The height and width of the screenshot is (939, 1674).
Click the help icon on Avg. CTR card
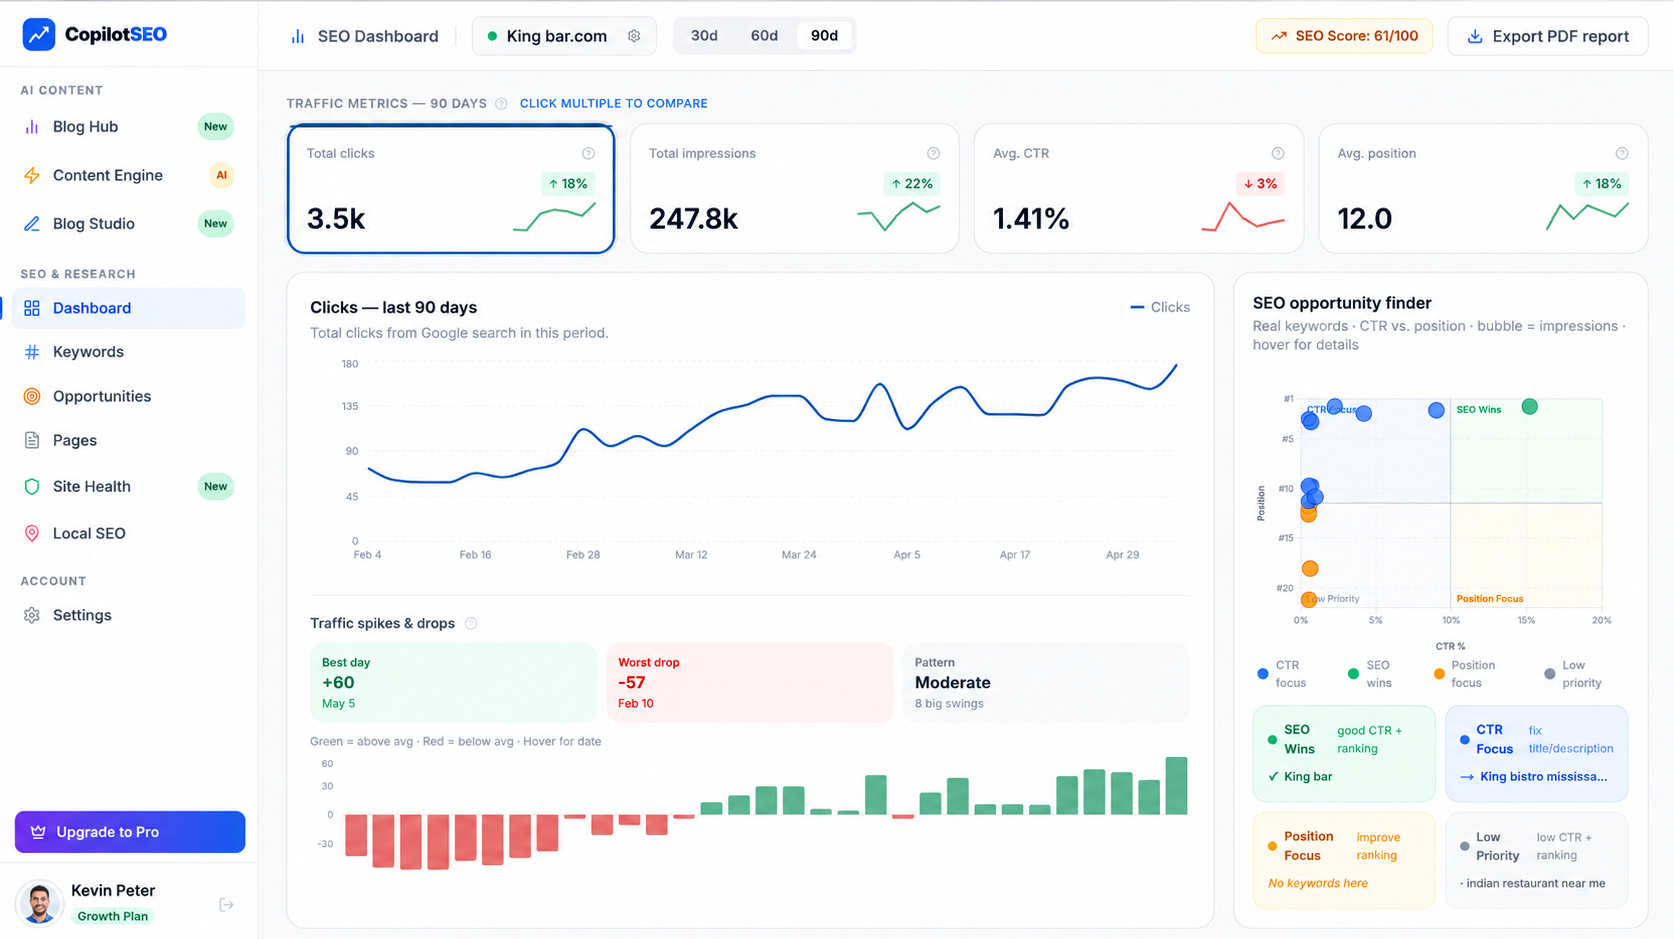coord(1278,153)
